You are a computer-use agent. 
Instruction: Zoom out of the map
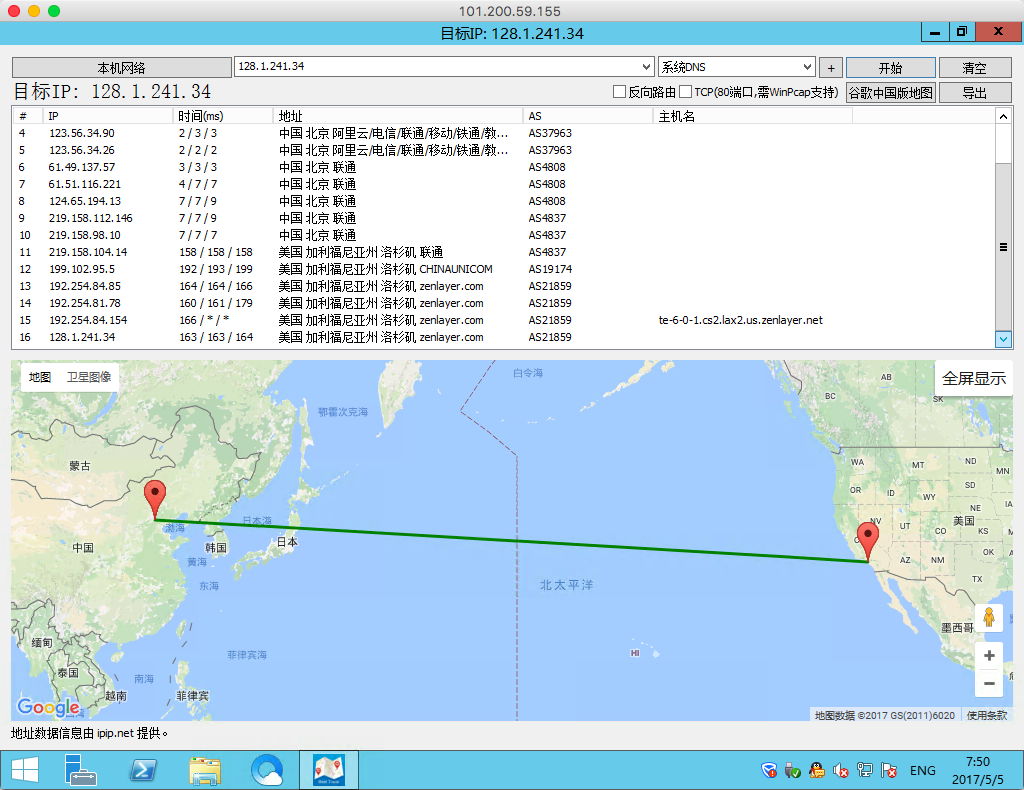[988, 684]
